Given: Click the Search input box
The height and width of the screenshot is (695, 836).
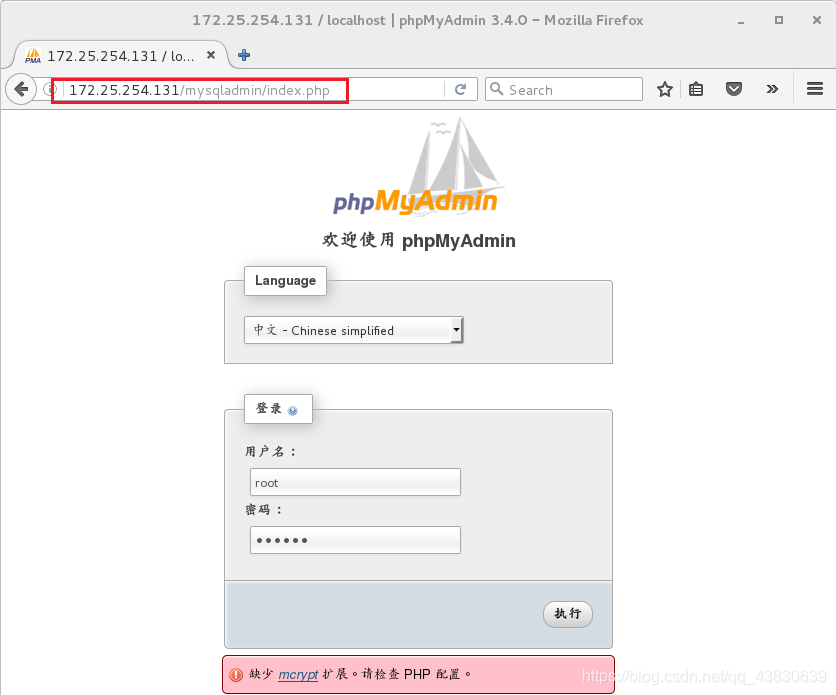Looking at the screenshot, I should (564, 89).
